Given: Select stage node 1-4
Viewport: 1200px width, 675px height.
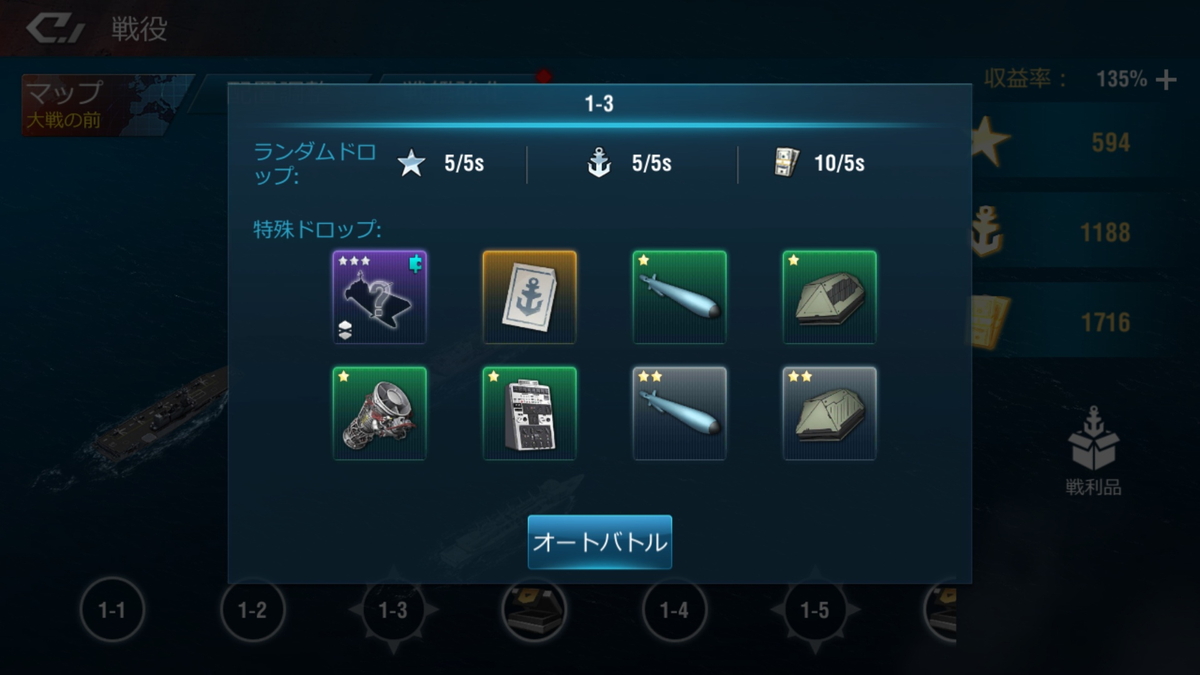Looking at the screenshot, I should 674,610.
